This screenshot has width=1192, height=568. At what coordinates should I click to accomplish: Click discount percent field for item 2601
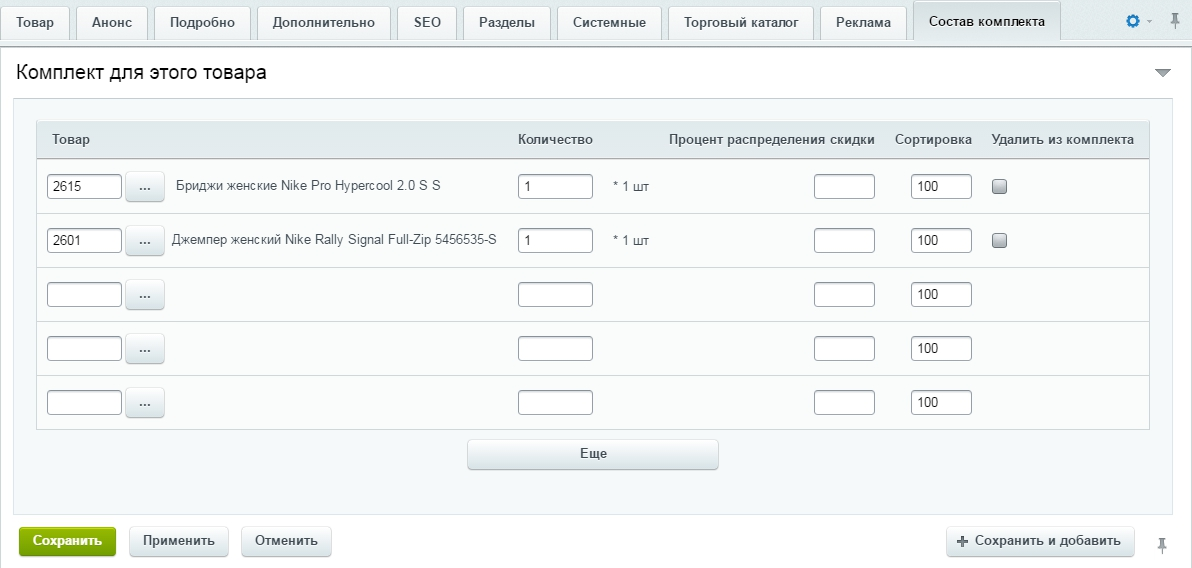(844, 240)
